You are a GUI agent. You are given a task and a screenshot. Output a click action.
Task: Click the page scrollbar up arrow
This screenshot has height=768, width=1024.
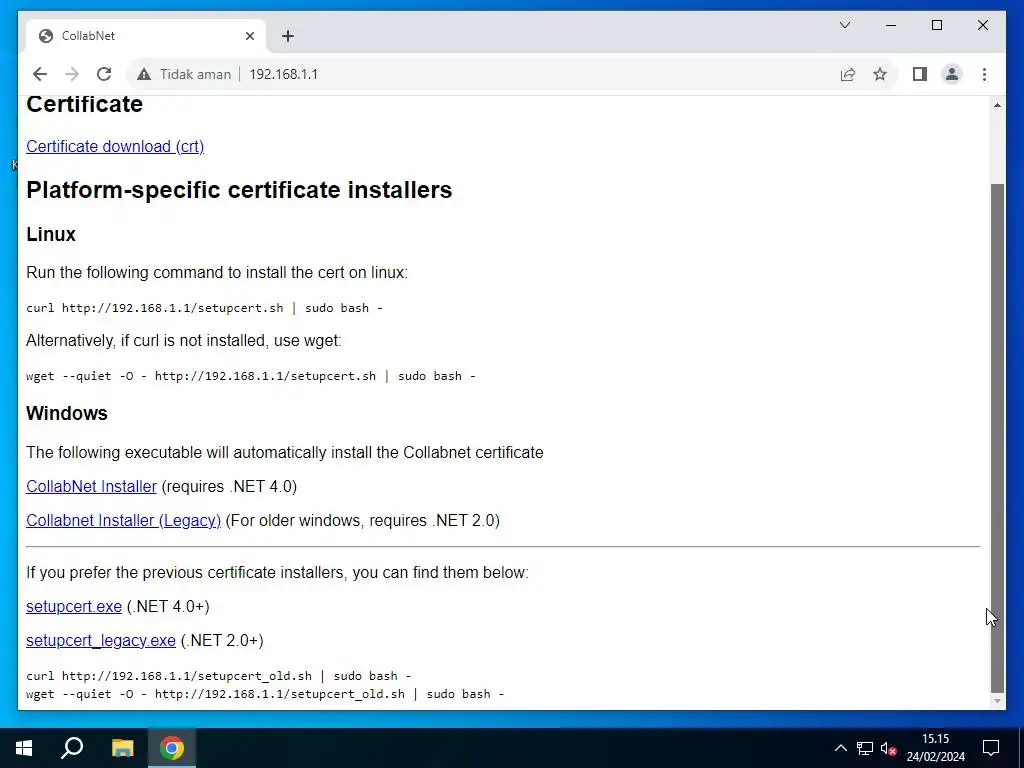(x=997, y=105)
